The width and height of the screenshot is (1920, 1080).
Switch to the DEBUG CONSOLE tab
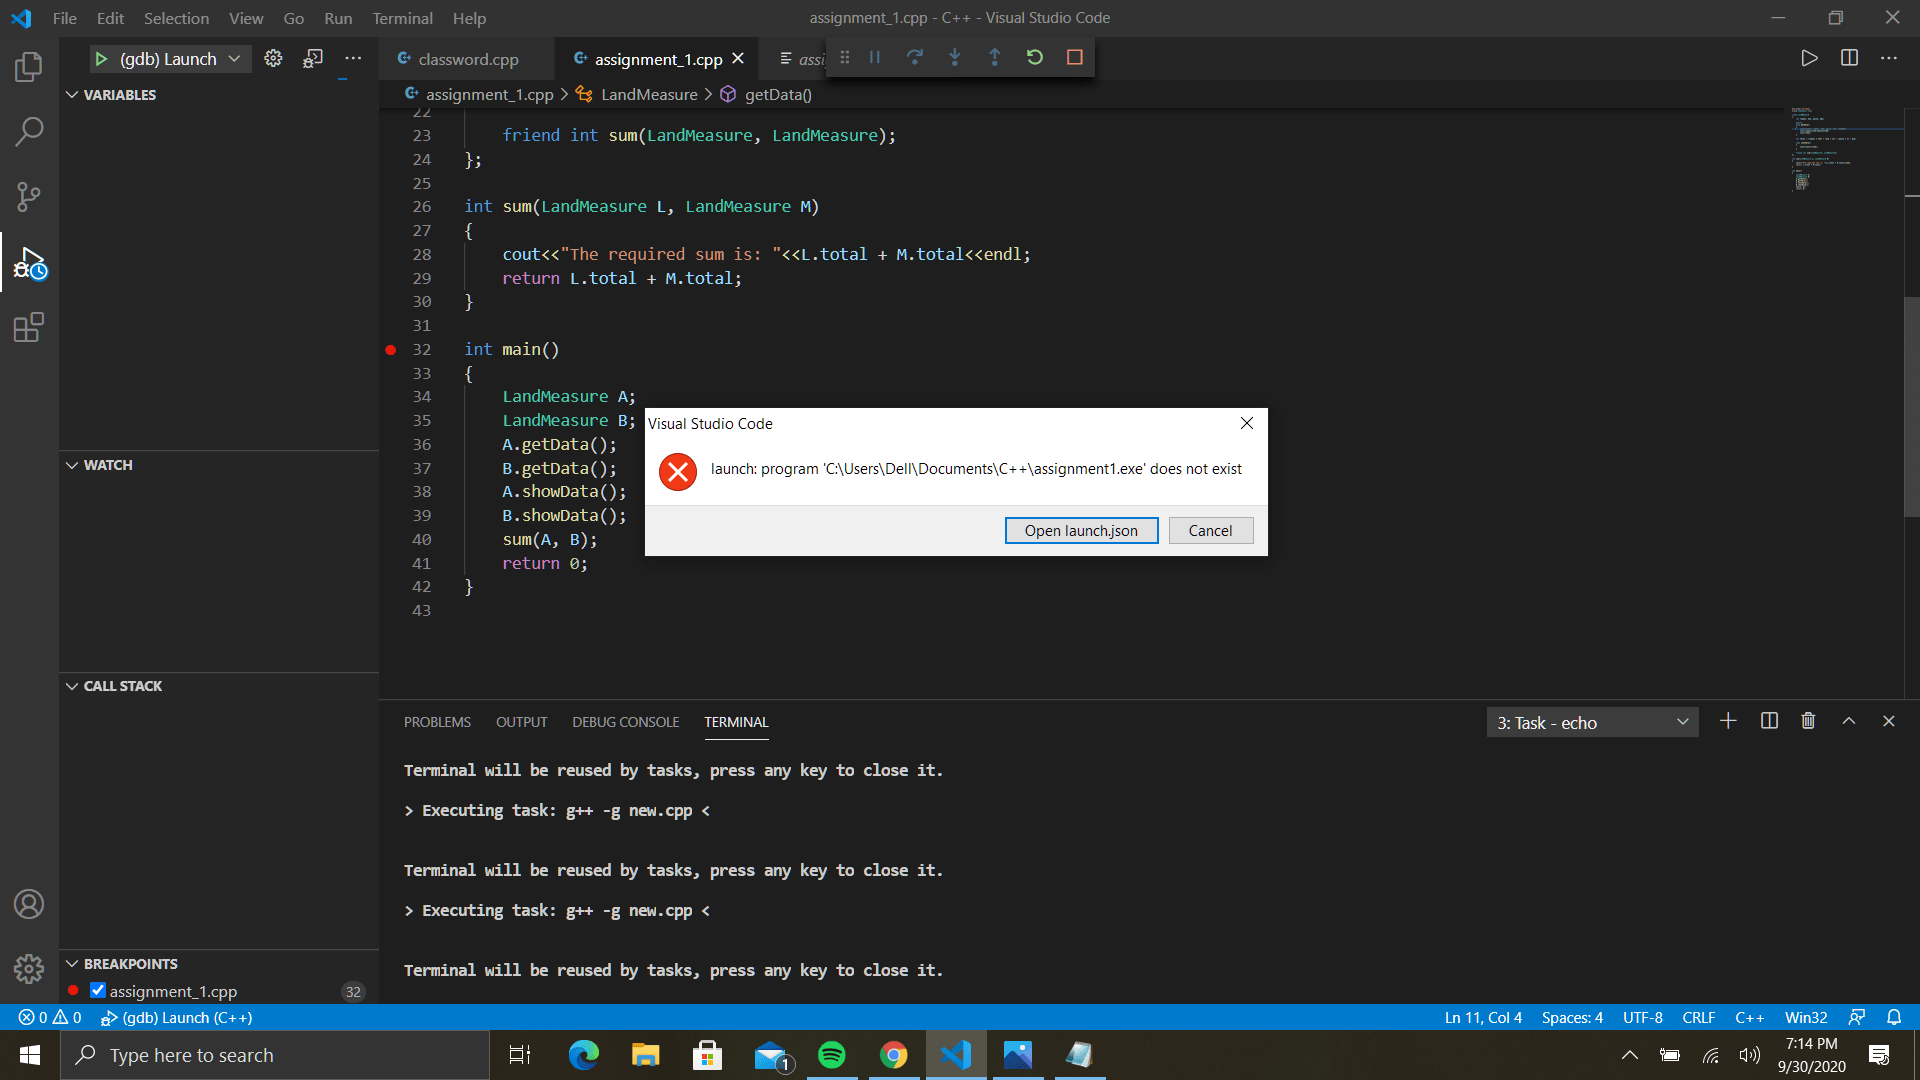[x=625, y=722]
